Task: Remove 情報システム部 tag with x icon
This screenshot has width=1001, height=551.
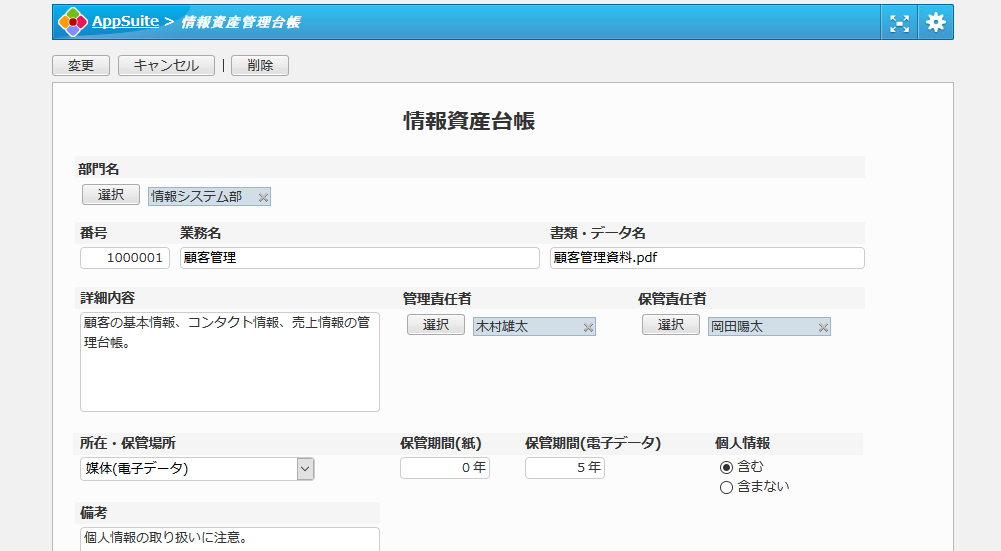Action: [x=263, y=198]
